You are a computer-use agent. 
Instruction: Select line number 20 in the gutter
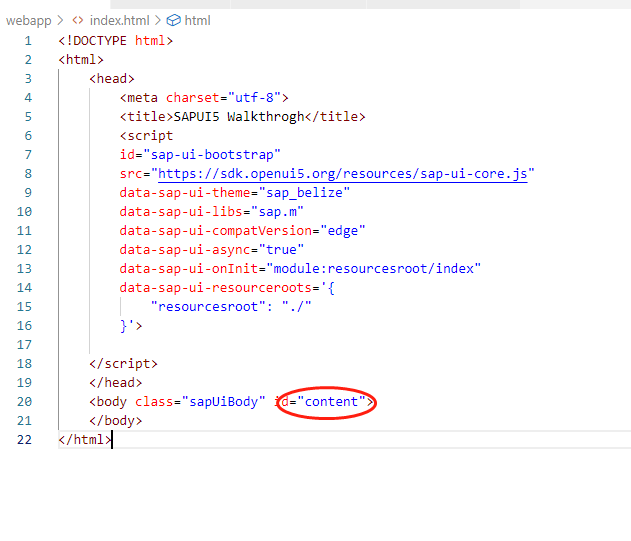[x=24, y=402]
